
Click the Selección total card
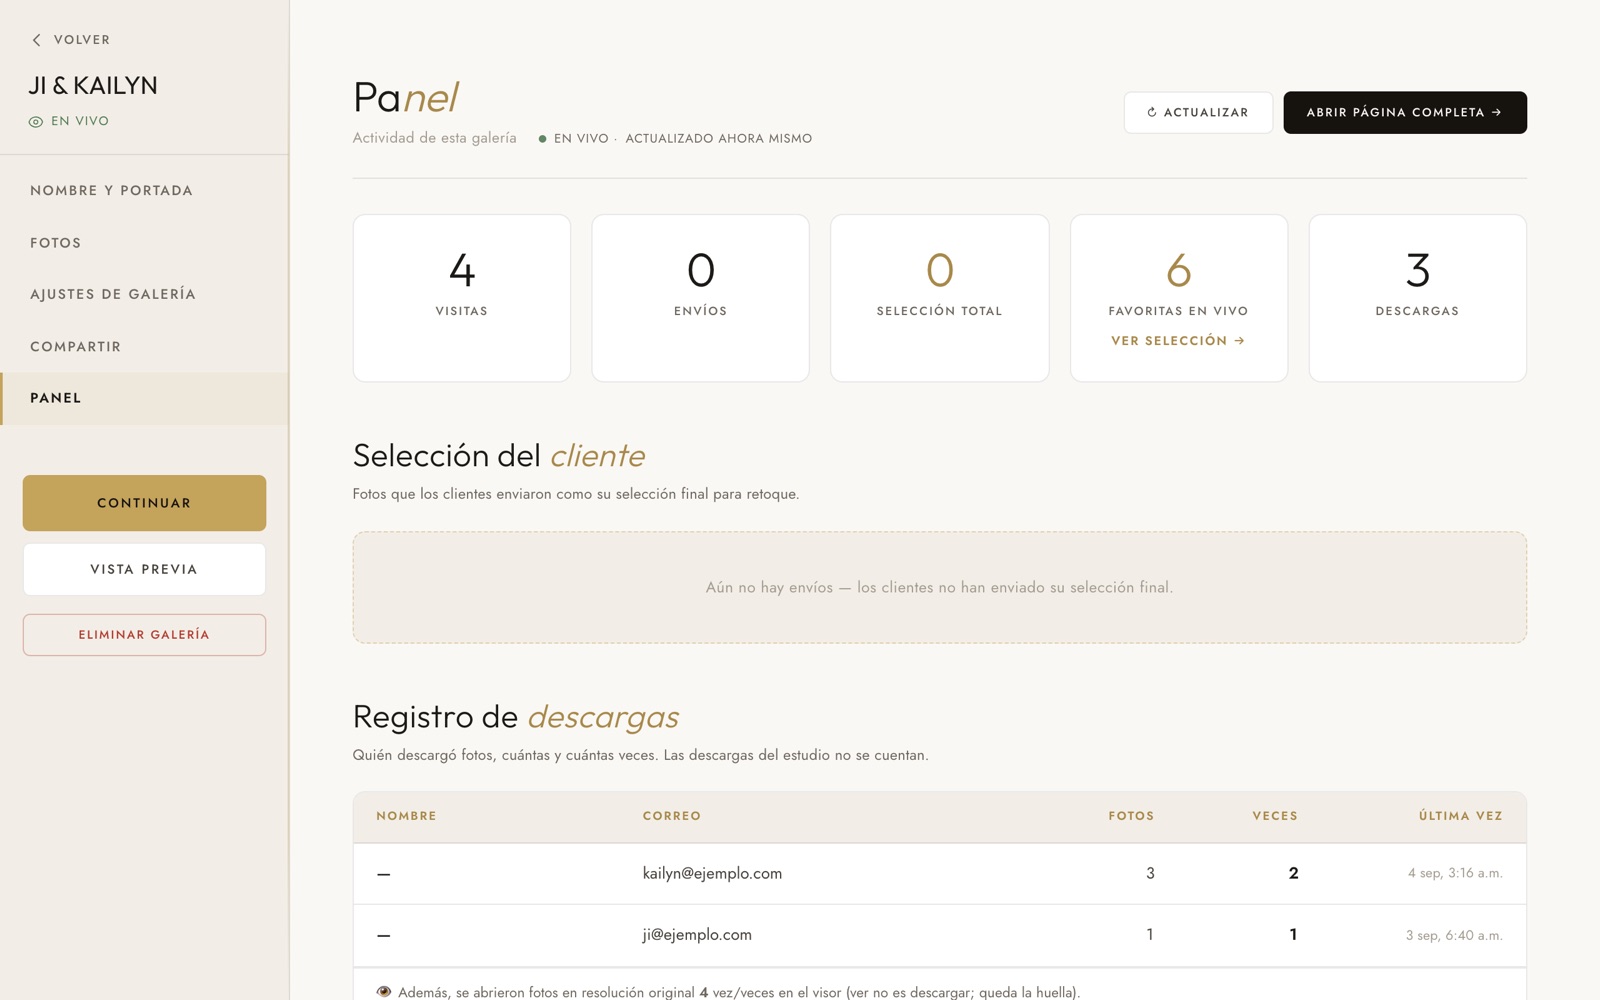(x=940, y=298)
